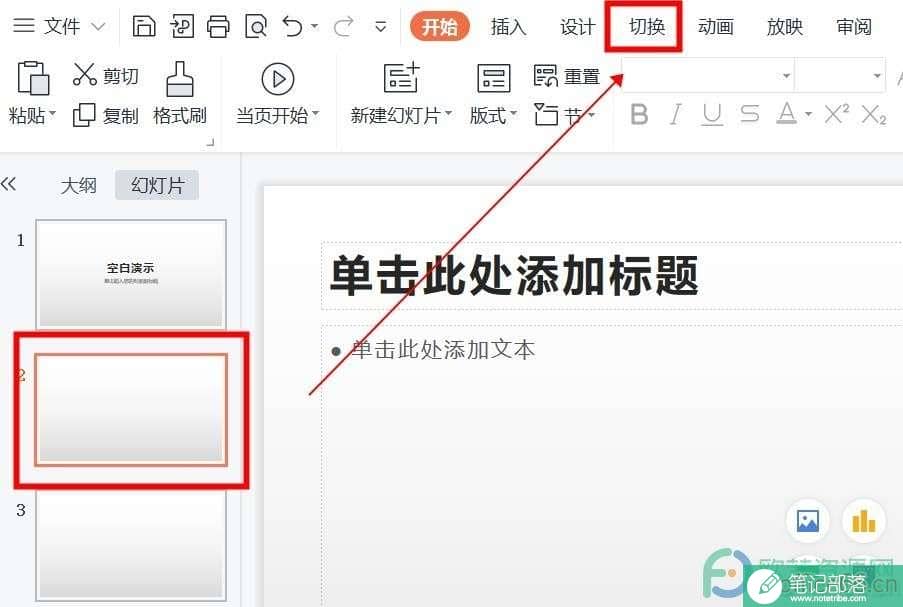Toggle Superscript formatting
The height and width of the screenshot is (607, 903).
(x=837, y=113)
